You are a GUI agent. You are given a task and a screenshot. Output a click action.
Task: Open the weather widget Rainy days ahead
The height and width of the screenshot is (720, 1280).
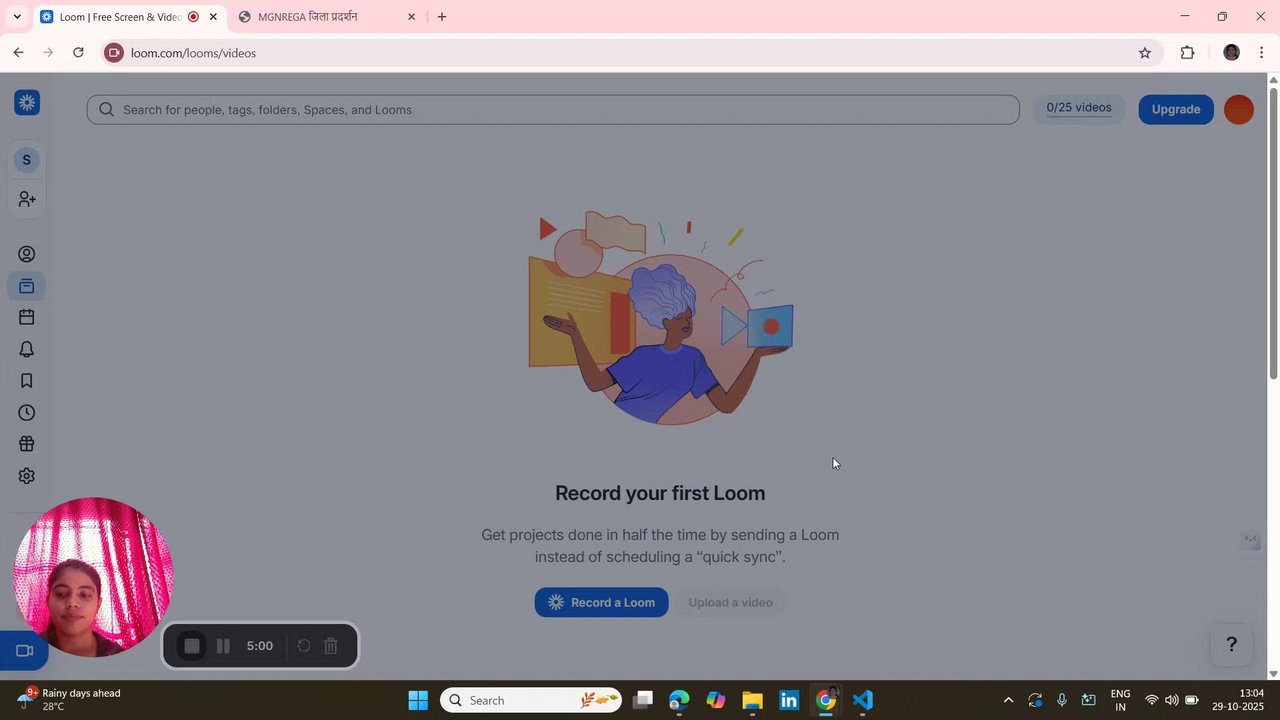point(70,700)
